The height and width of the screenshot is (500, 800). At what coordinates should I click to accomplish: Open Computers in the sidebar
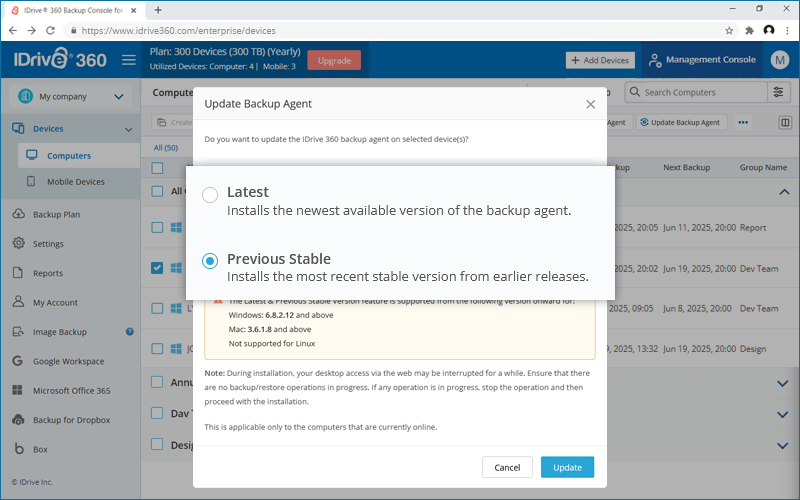pyautogui.click(x=79, y=156)
